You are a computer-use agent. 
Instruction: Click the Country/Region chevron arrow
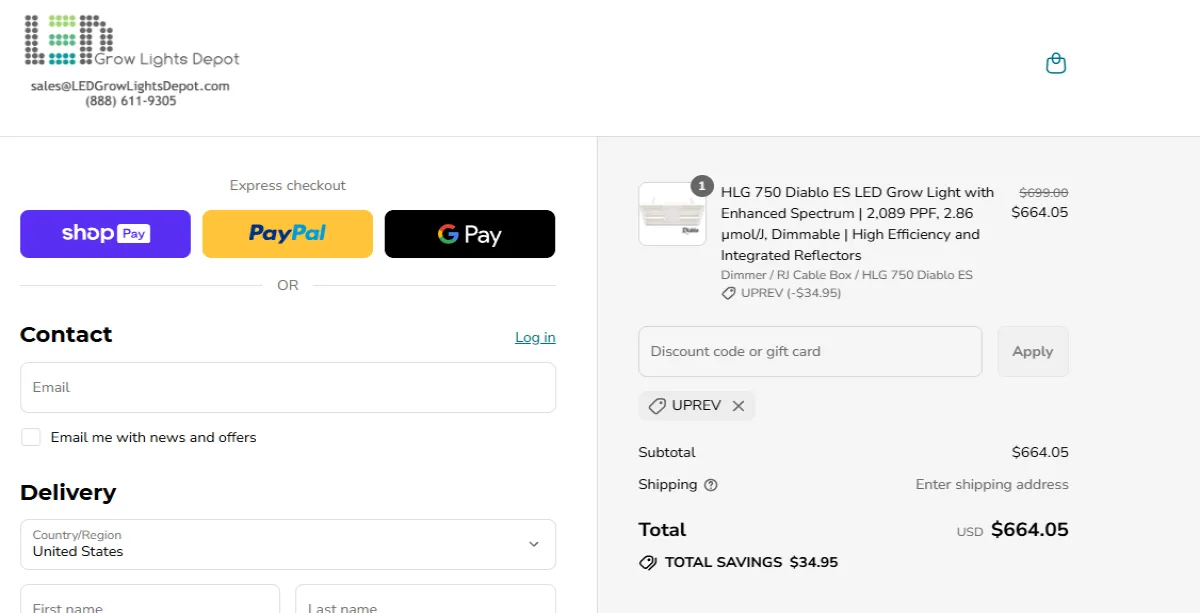point(534,544)
